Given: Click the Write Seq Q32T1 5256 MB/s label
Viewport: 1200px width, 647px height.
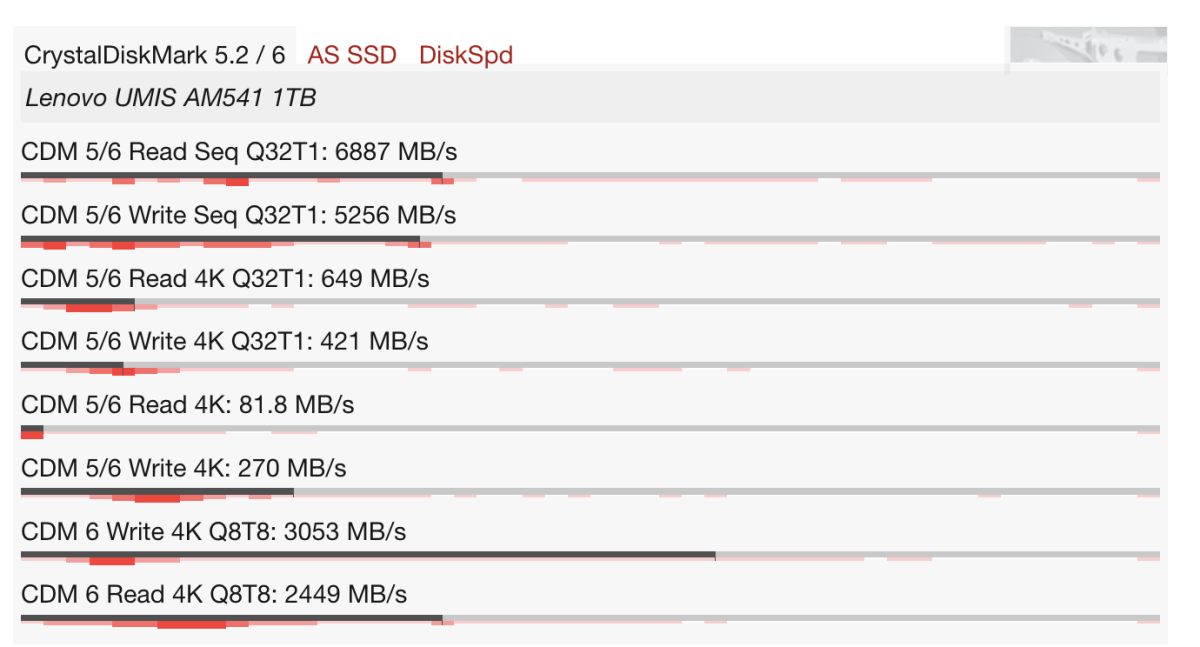Looking at the screenshot, I should (238, 215).
